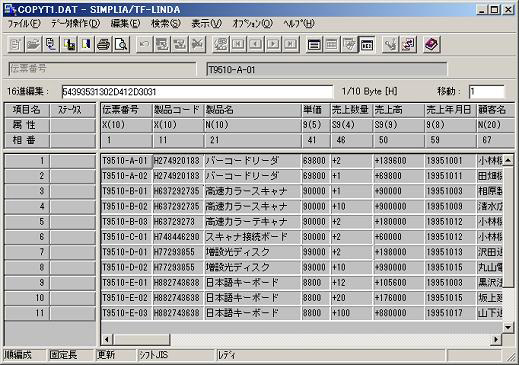
Task: Open print preview with the magnifier page icon
Action: coord(121,44)
